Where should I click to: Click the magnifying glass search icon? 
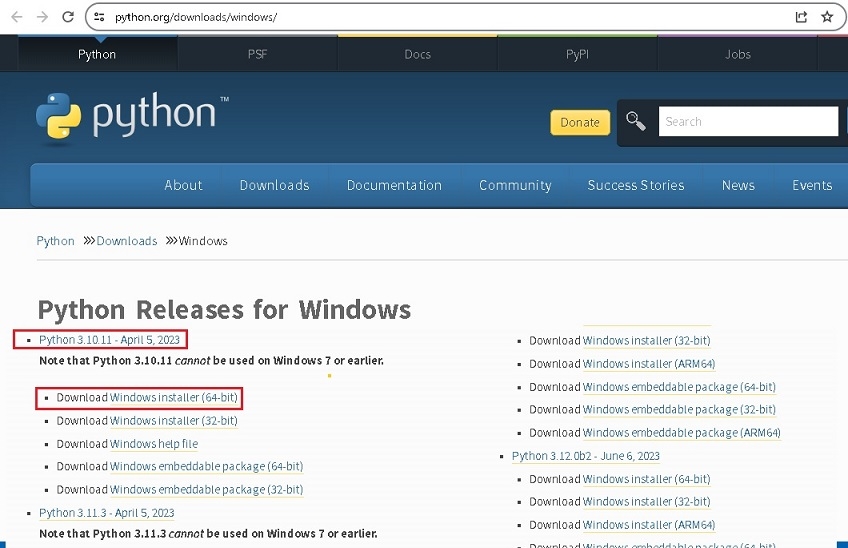[636, 122]
